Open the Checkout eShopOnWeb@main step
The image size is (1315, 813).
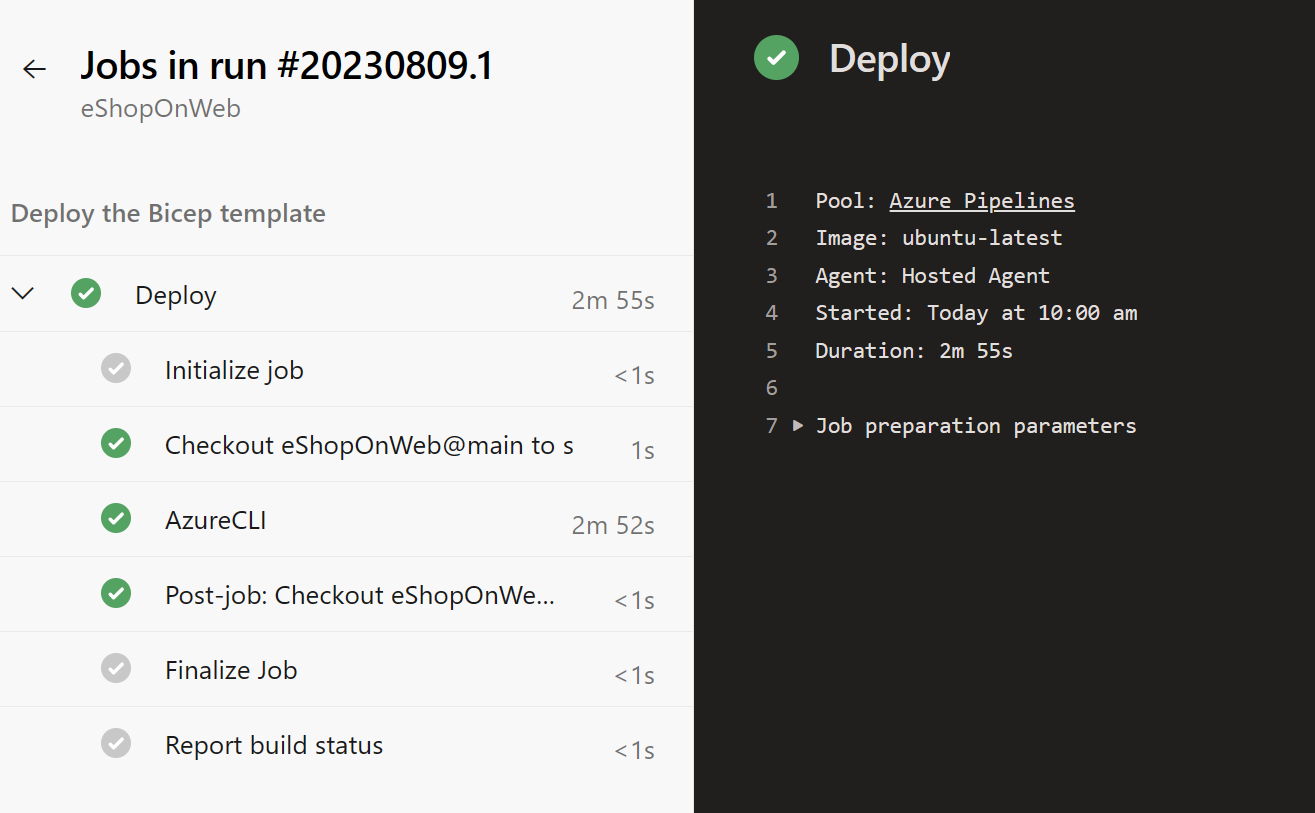[x=346, y=444]
